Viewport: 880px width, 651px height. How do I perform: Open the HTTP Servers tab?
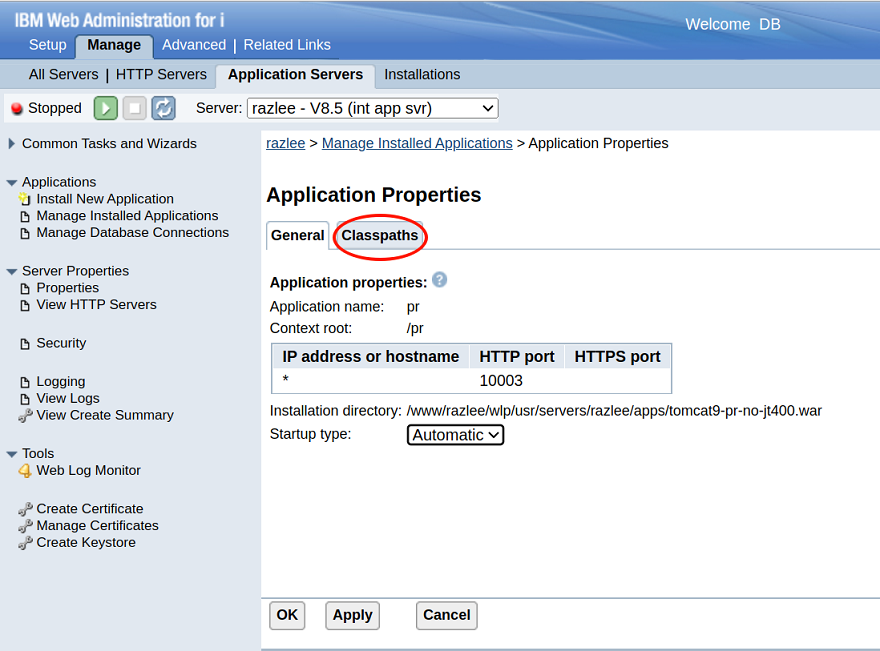[161, 75]
